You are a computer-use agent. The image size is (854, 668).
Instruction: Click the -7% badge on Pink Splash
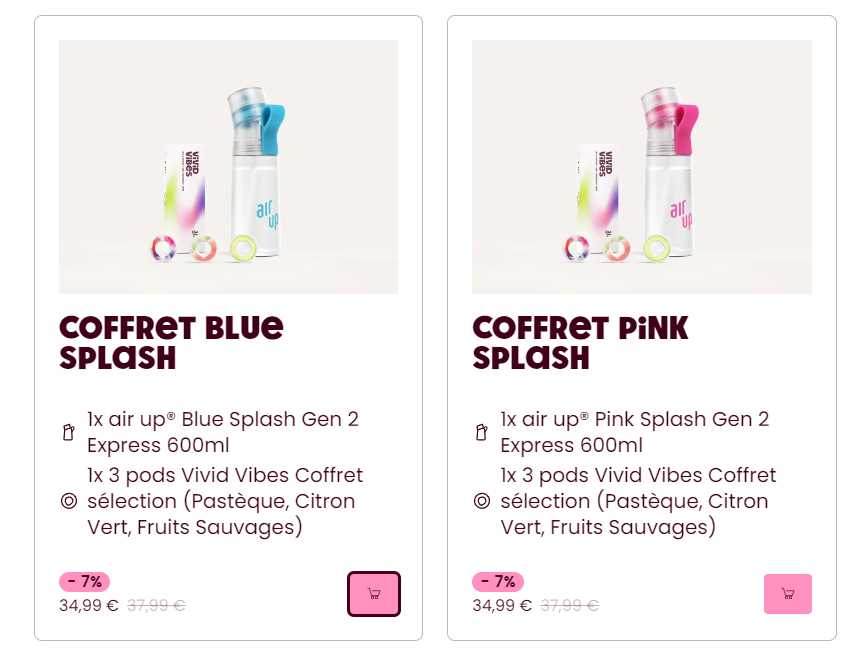(x=498, y=581)
